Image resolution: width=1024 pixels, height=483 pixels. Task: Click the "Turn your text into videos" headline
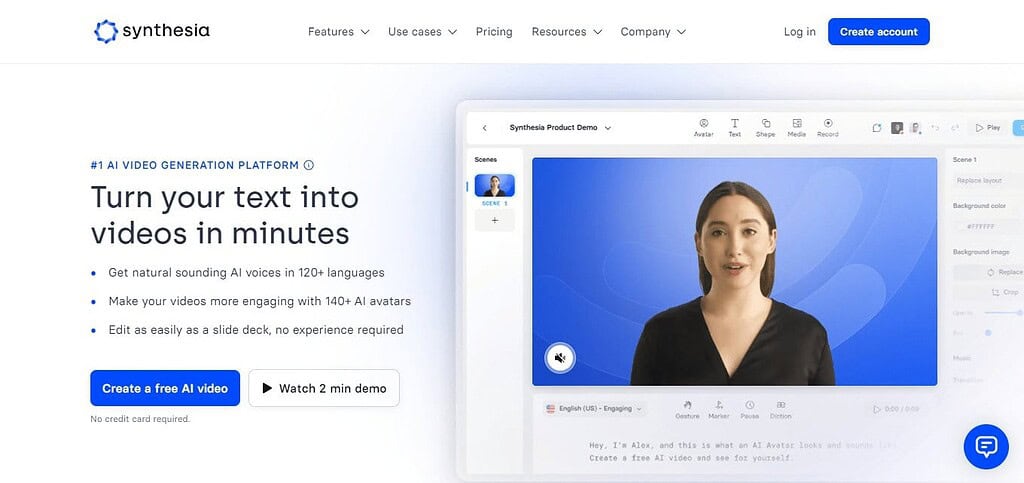[x=225, y=215]
